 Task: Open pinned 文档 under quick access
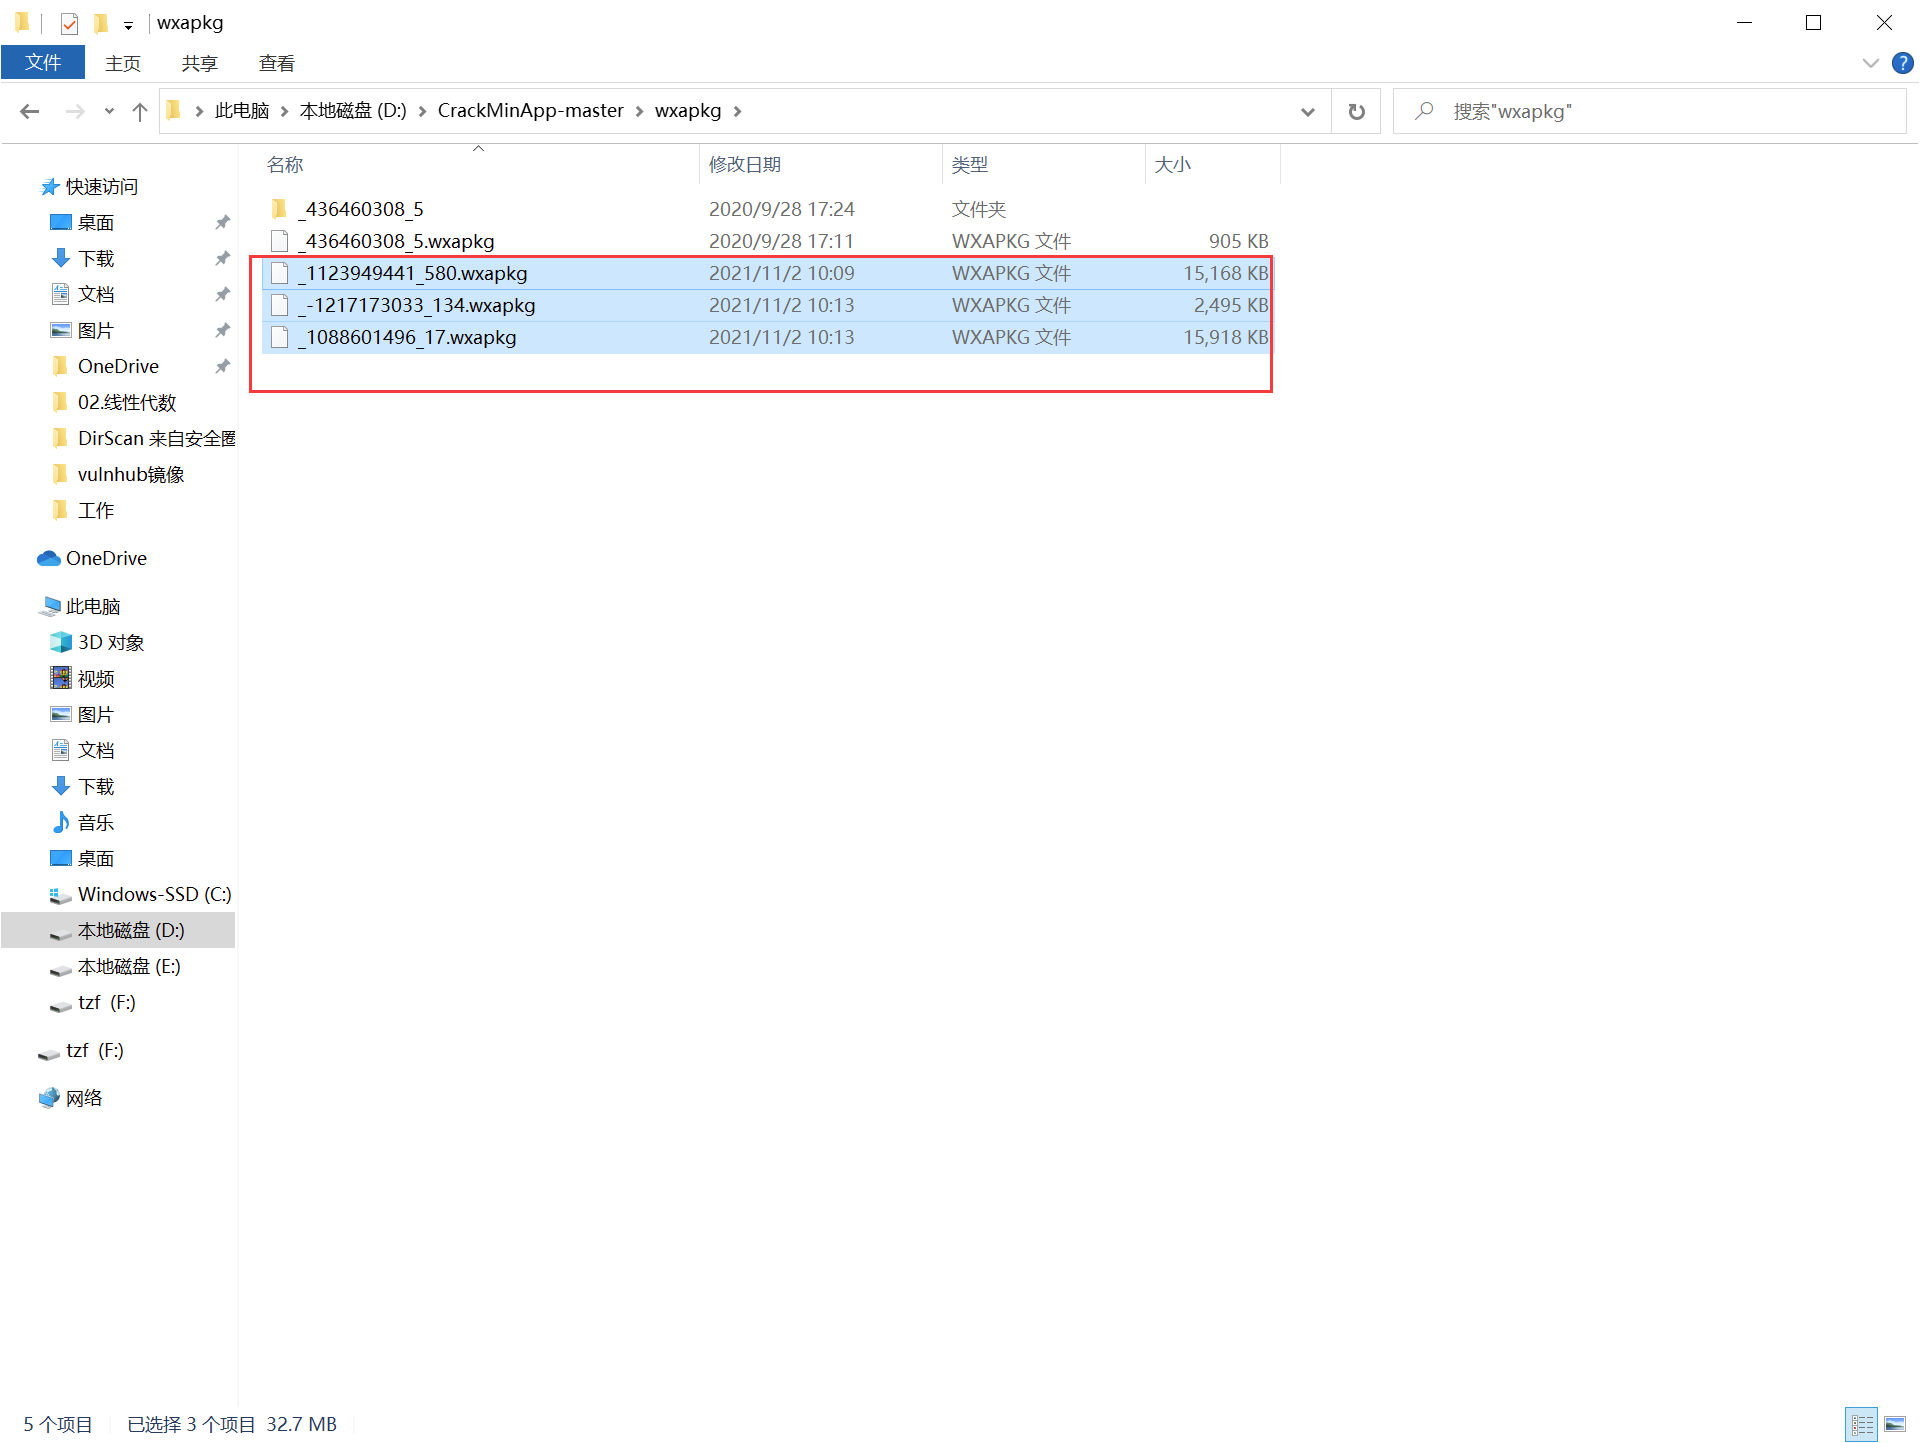tap(95, 295)
